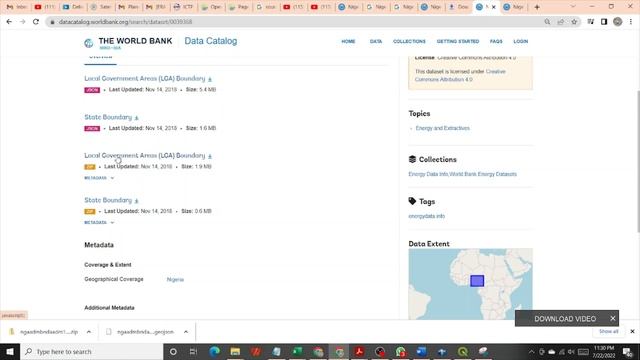Open the Chrome three-dot menu
The image size is (640, 360).
click(x=631, y=22)
